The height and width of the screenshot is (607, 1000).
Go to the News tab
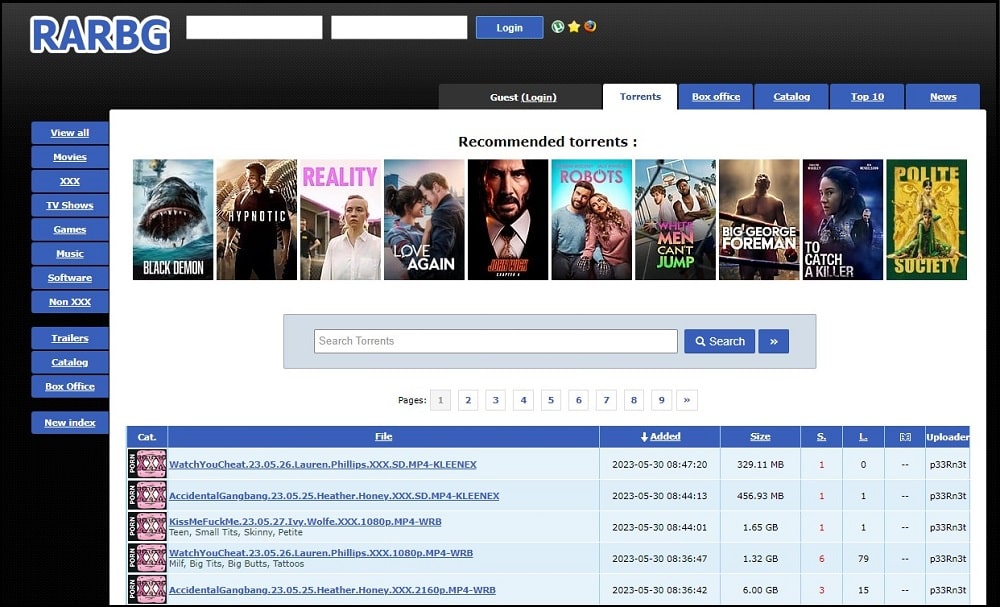[943, 97]
